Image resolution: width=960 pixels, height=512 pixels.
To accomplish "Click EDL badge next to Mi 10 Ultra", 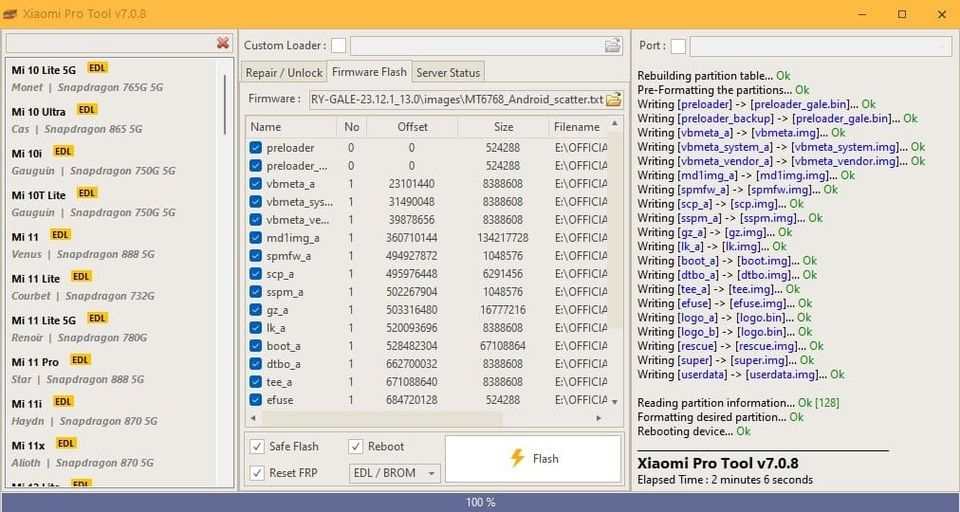I will point(87,109).
